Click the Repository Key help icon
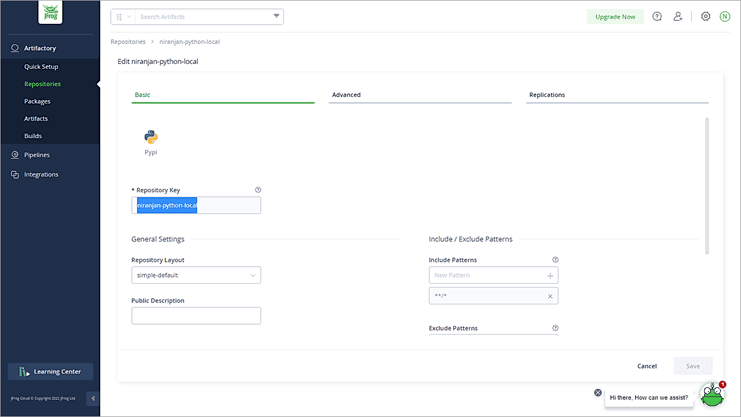 (x=258, y=189)
